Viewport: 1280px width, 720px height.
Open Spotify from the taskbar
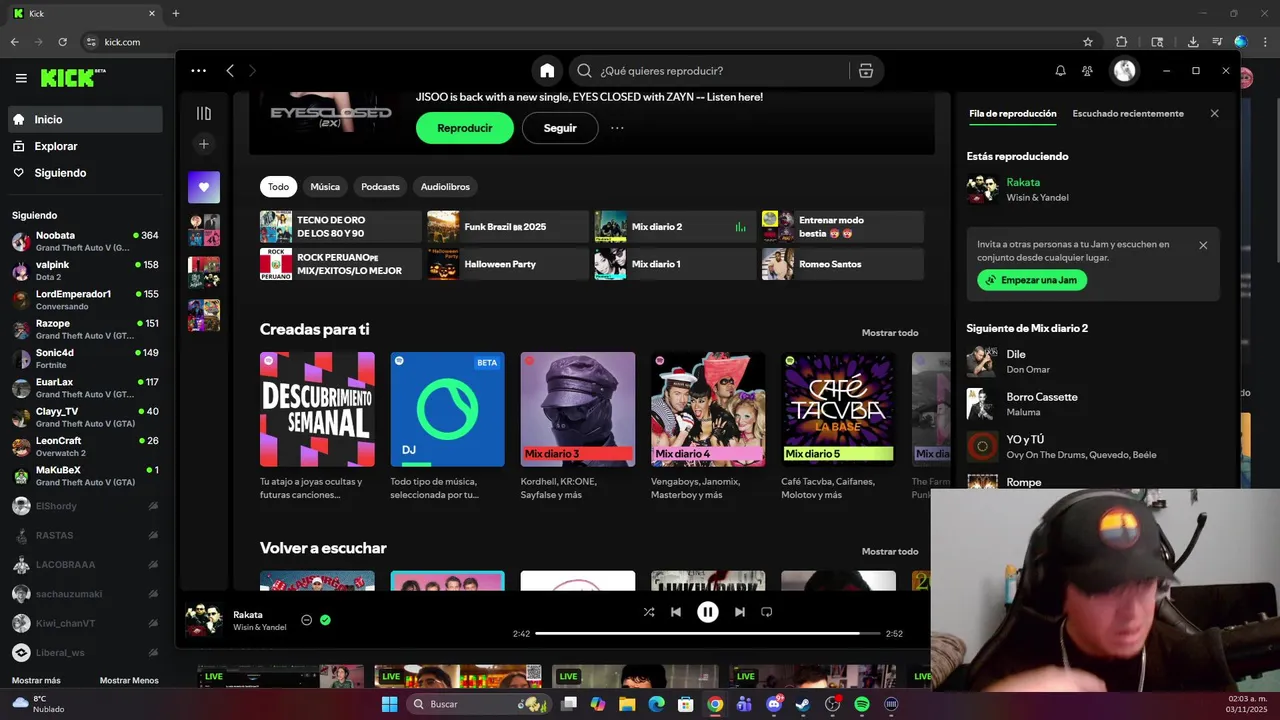[862, 704]
